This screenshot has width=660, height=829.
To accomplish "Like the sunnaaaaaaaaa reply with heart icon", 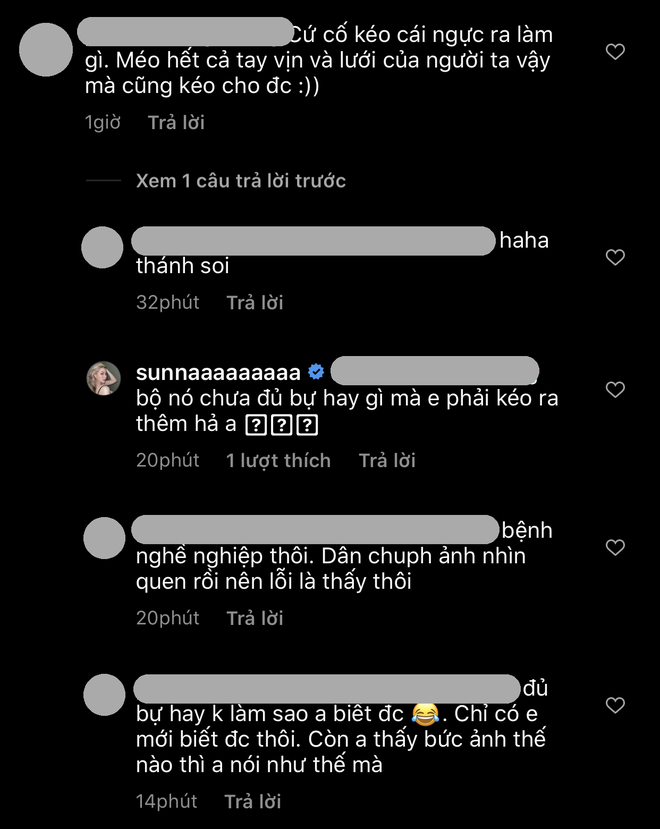I will tap(615, 390).
